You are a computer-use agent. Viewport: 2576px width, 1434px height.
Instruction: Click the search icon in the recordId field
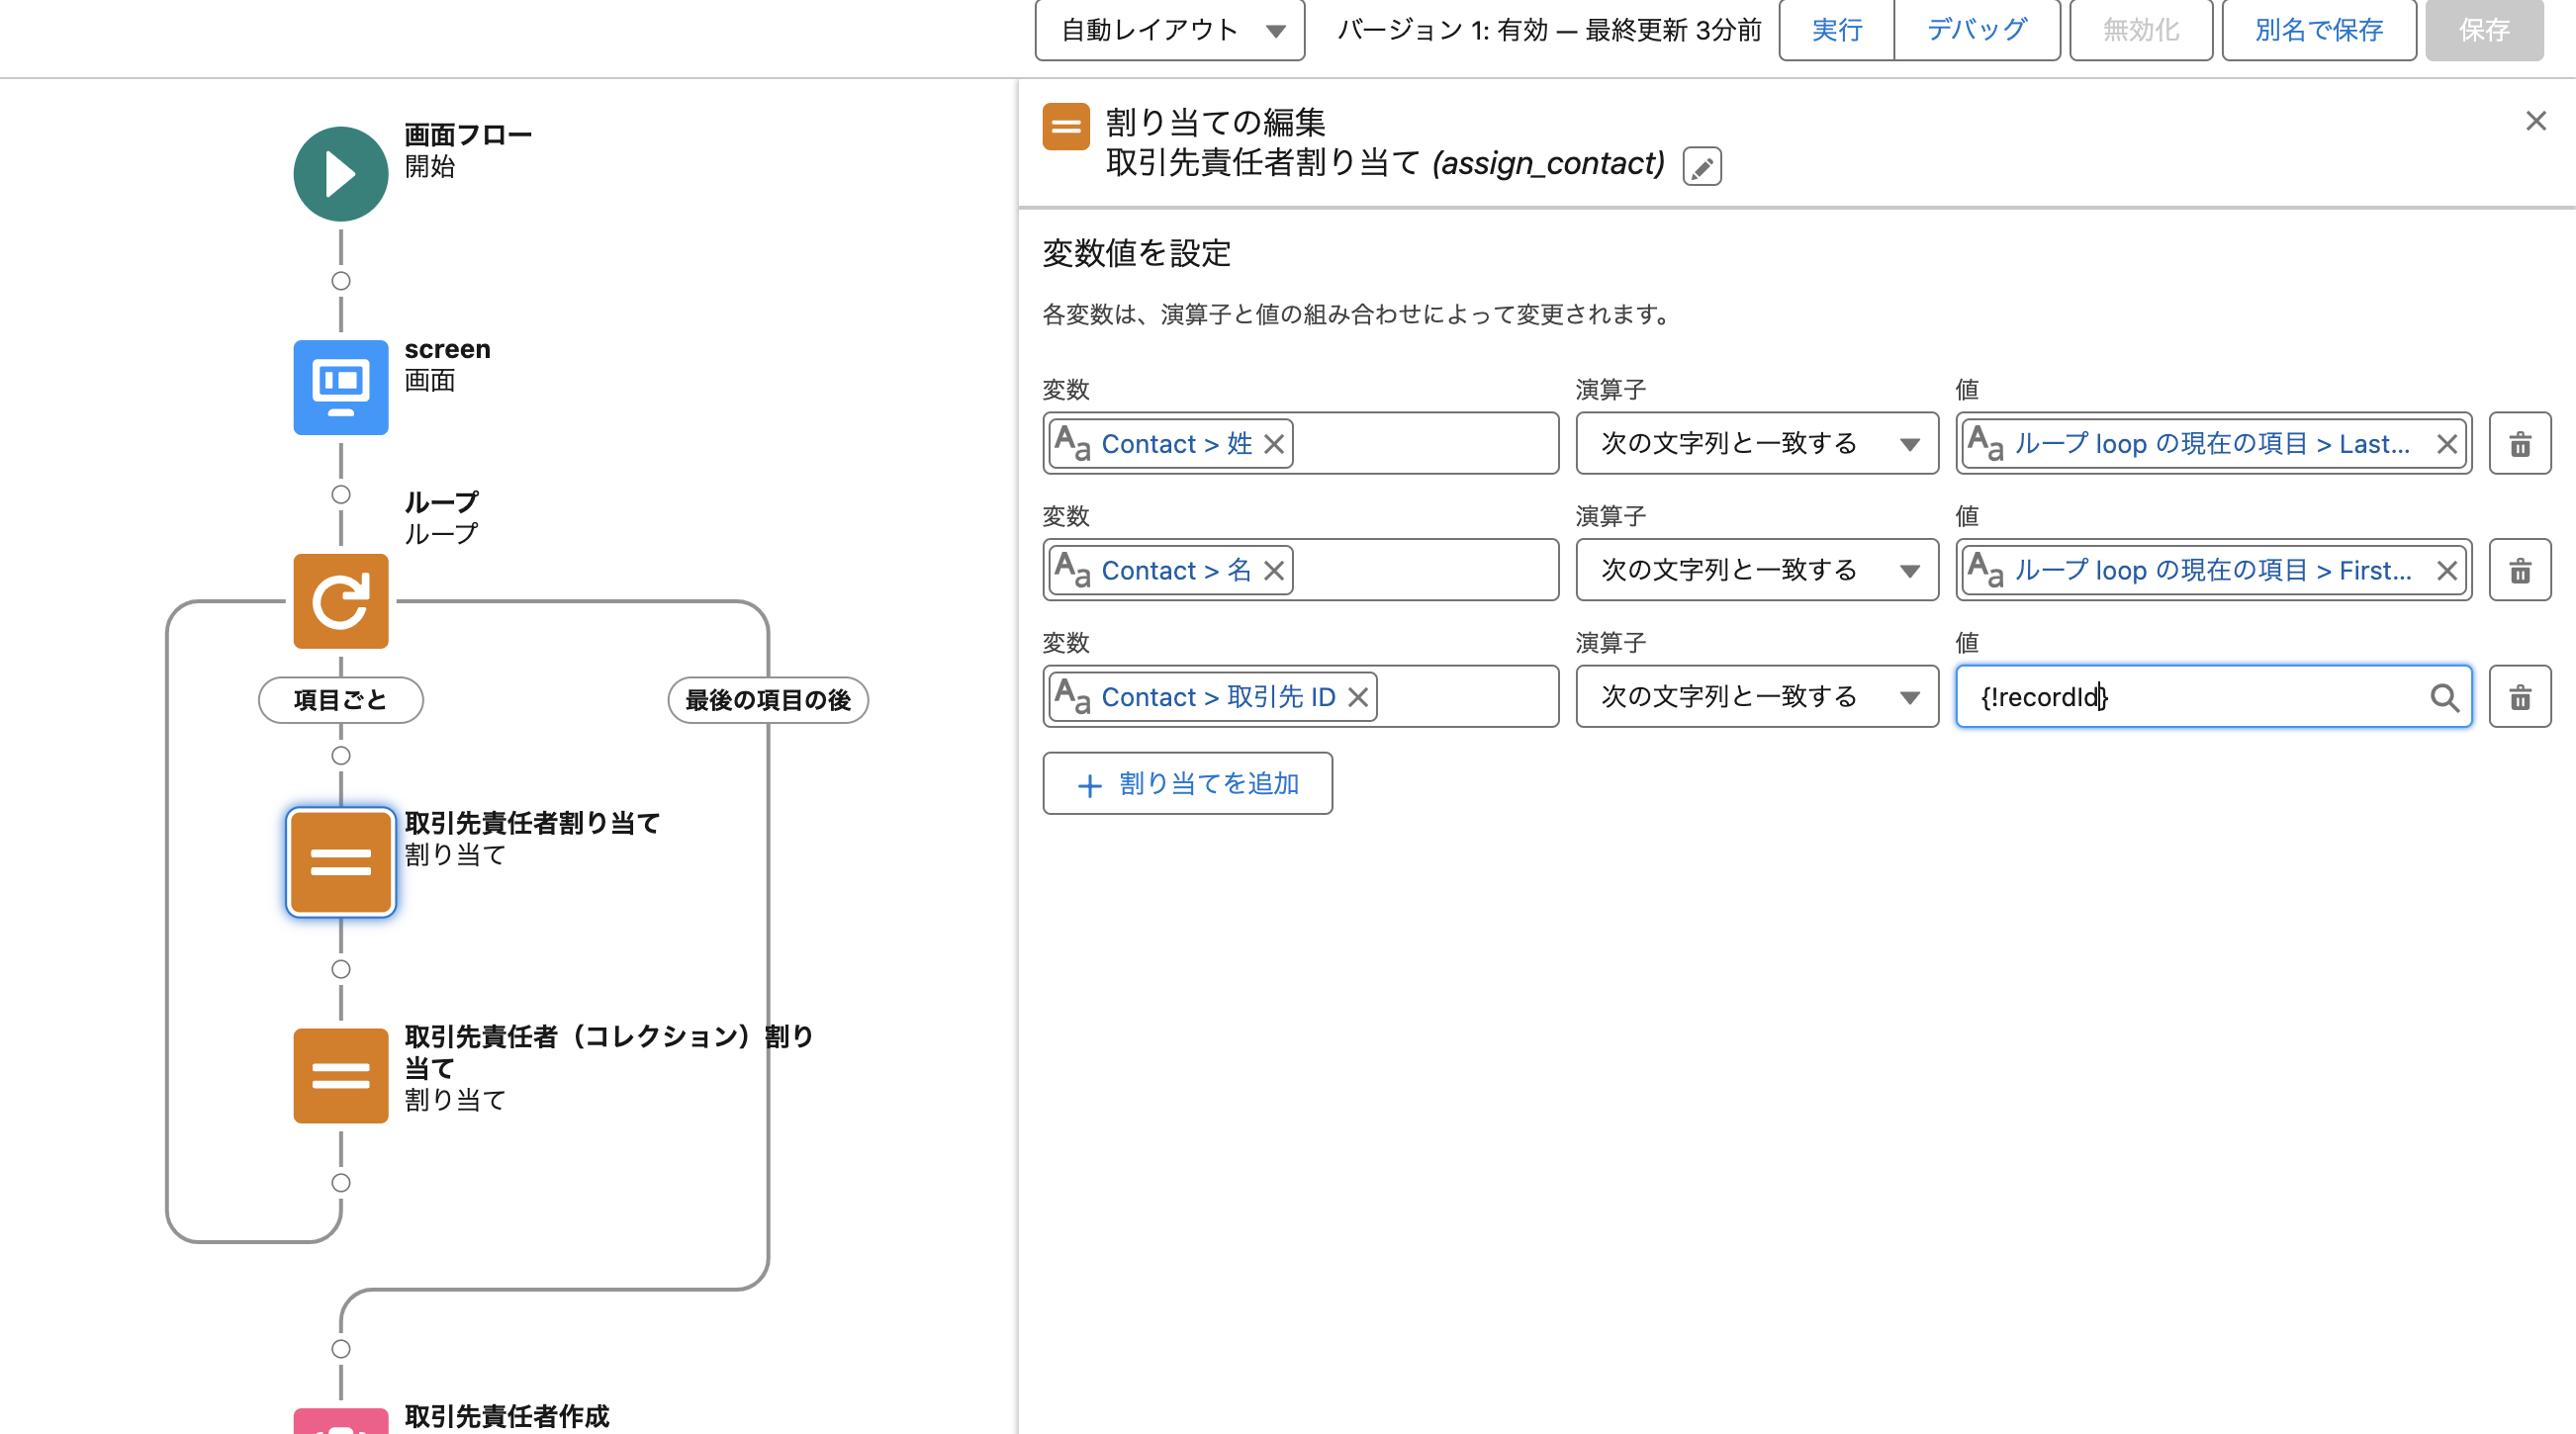pos(2443,697)
